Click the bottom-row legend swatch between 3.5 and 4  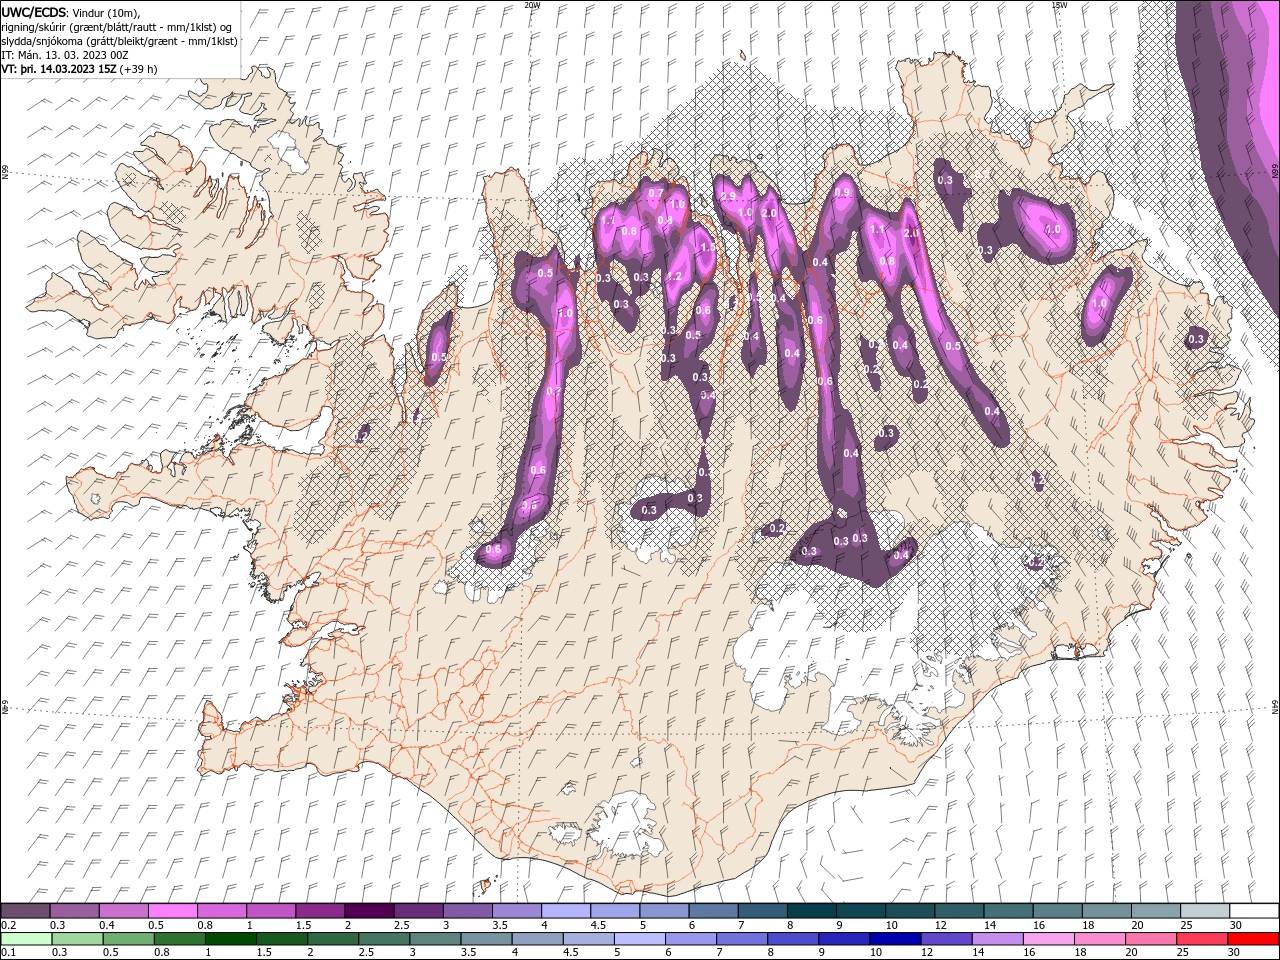(486, 938)
